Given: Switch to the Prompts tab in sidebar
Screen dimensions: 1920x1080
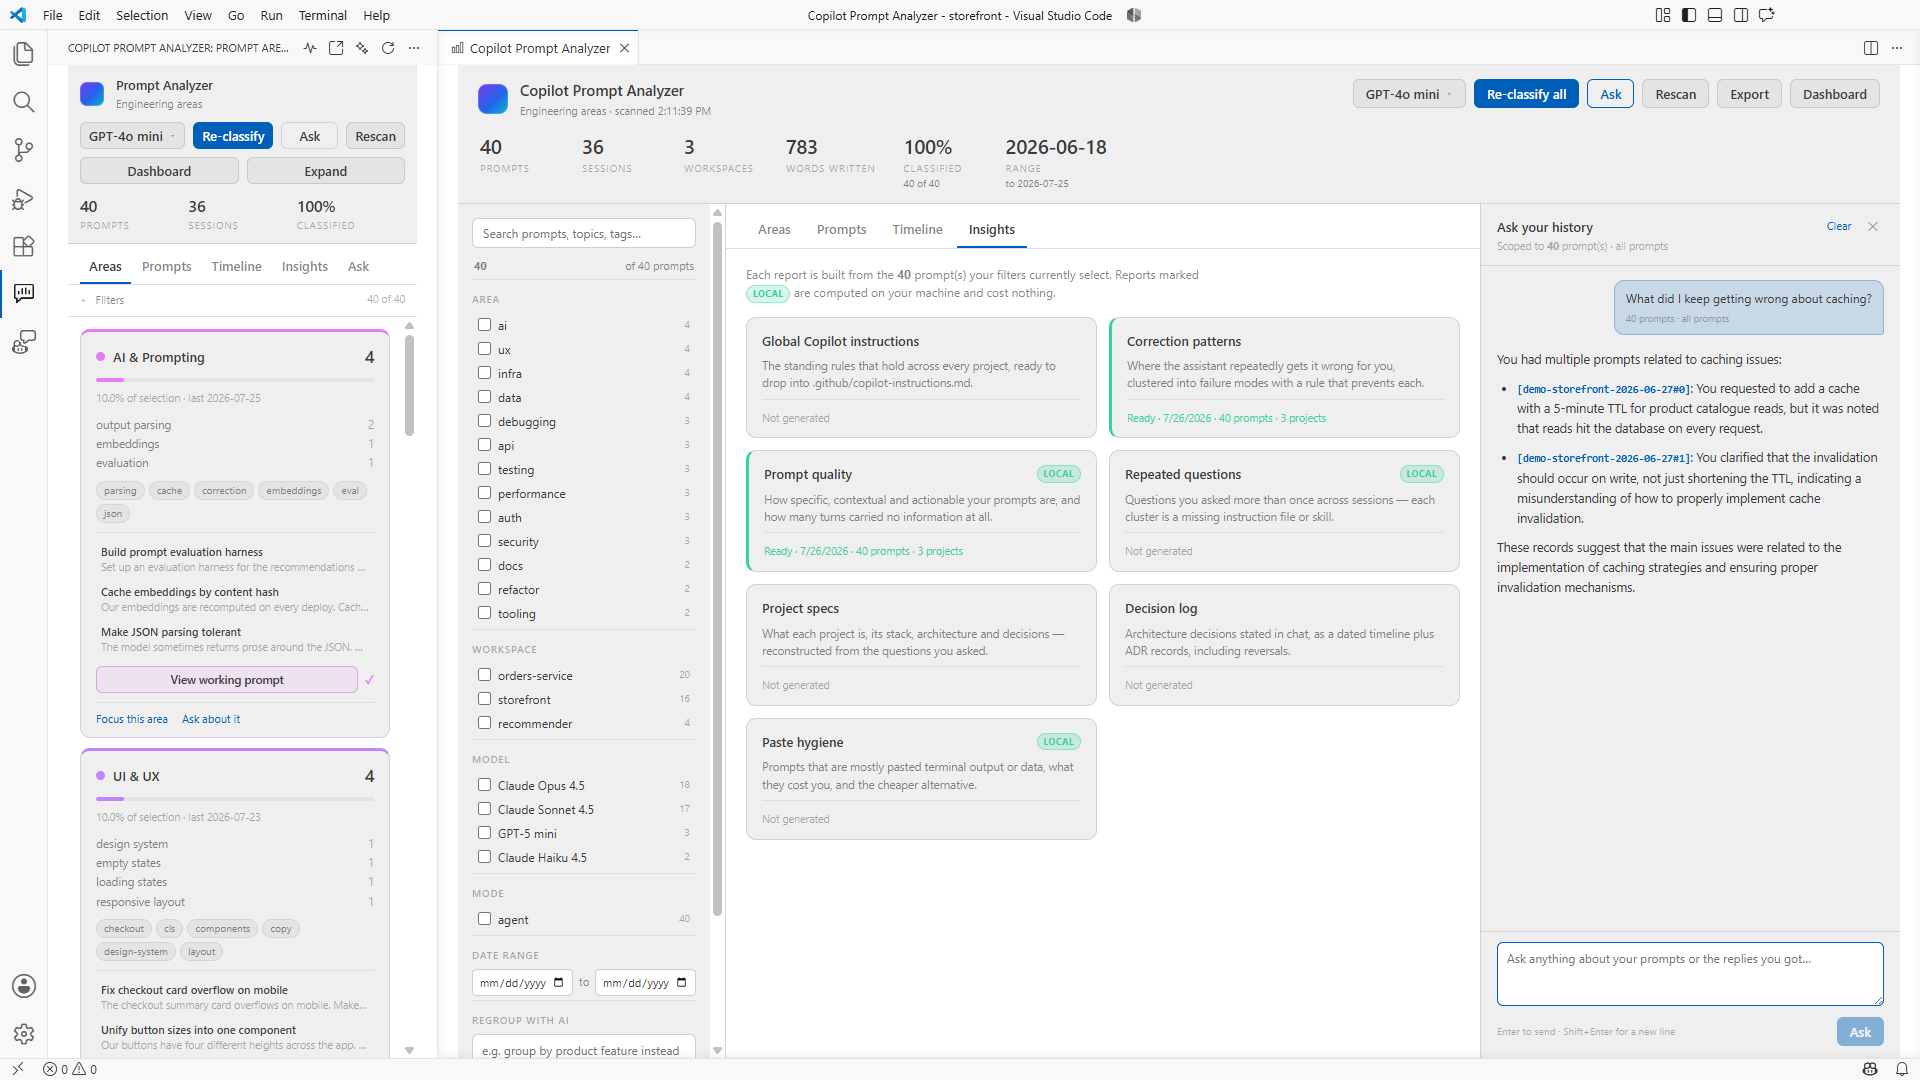Looking at the screenshot, I should pos(166,266).
